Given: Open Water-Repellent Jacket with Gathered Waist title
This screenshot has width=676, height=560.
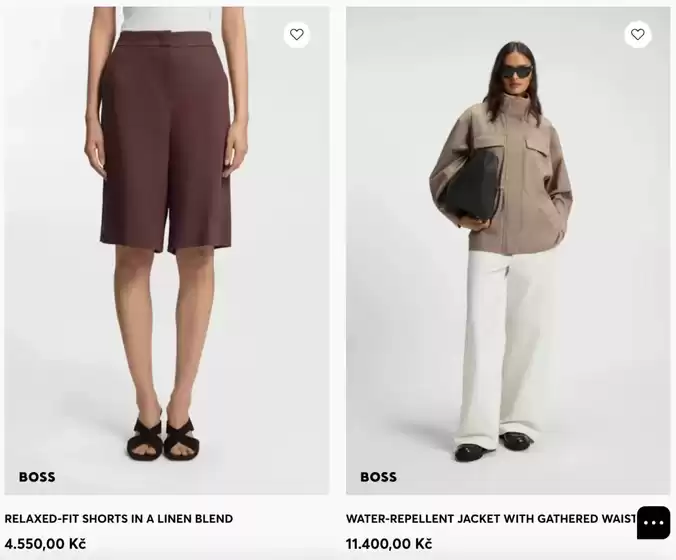Looking at the screenshot, I should pyautogui.click(x=491, y=518).
